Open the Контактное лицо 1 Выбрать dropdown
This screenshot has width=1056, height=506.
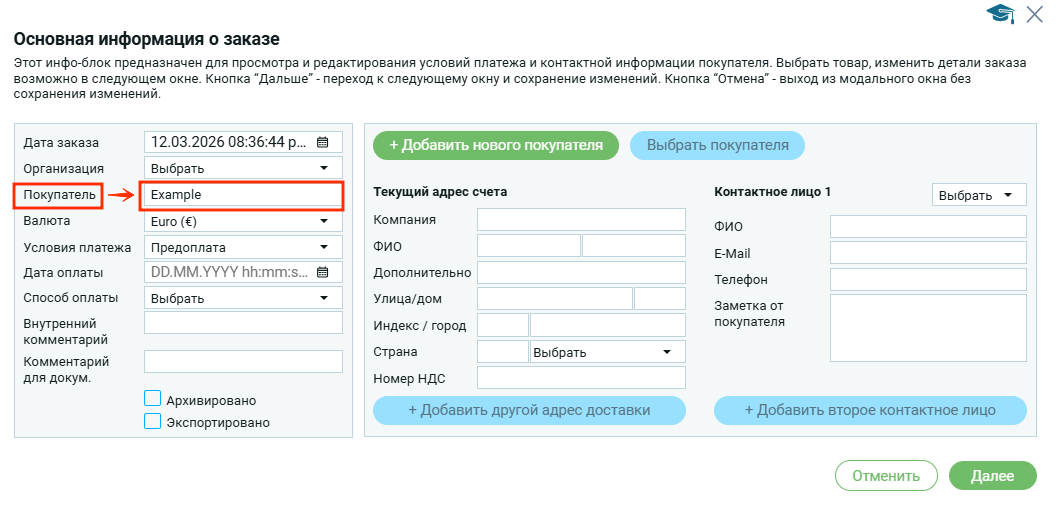978,195
